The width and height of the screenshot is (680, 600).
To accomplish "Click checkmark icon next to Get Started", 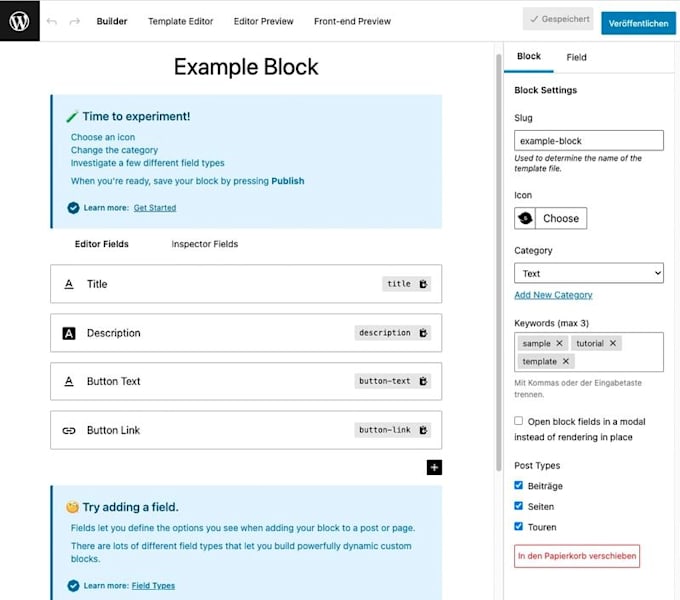I will pos(73,208).
